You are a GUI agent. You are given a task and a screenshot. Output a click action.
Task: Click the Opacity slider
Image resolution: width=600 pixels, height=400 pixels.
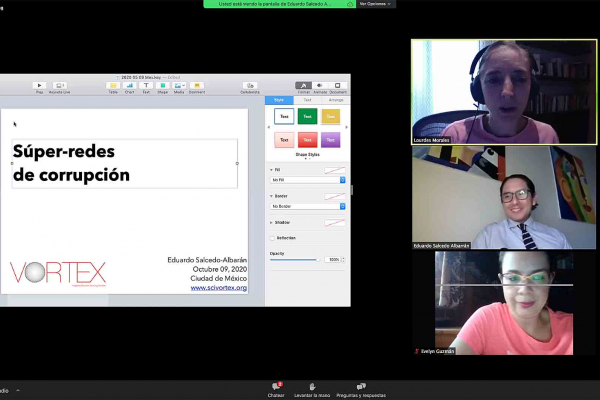295,260
